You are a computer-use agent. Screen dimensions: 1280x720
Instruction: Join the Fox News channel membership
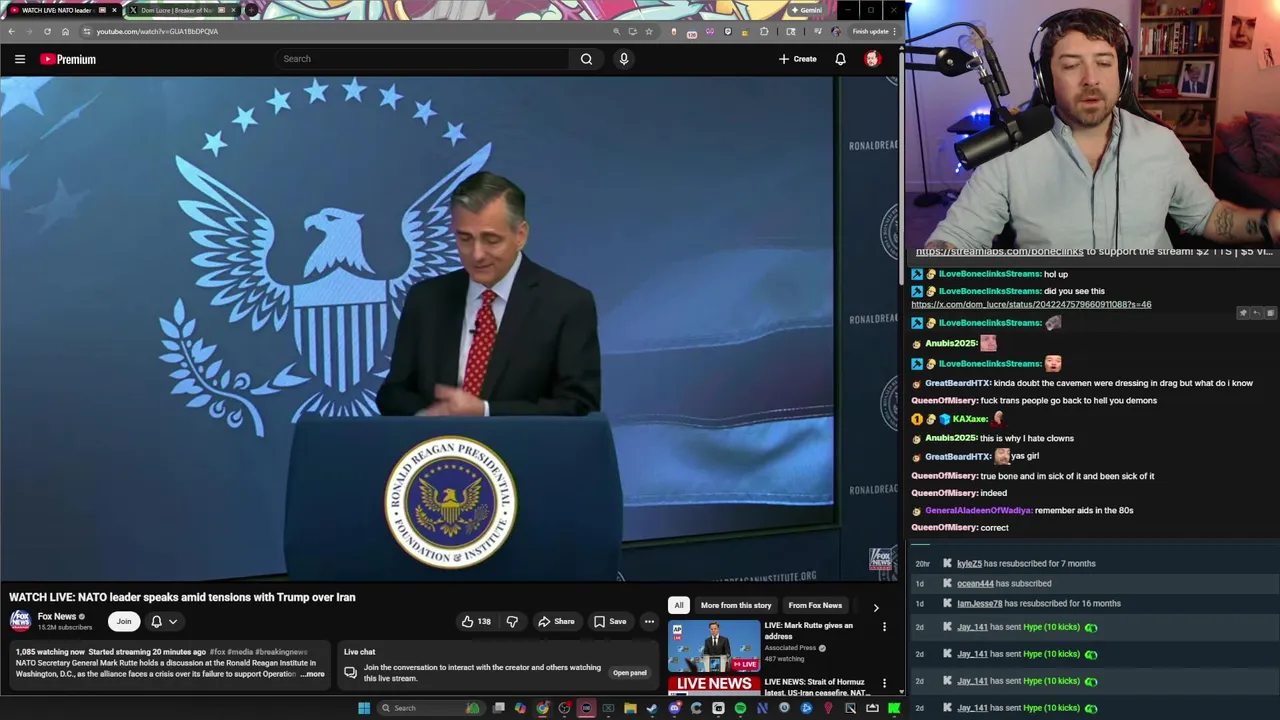(124, 622)
